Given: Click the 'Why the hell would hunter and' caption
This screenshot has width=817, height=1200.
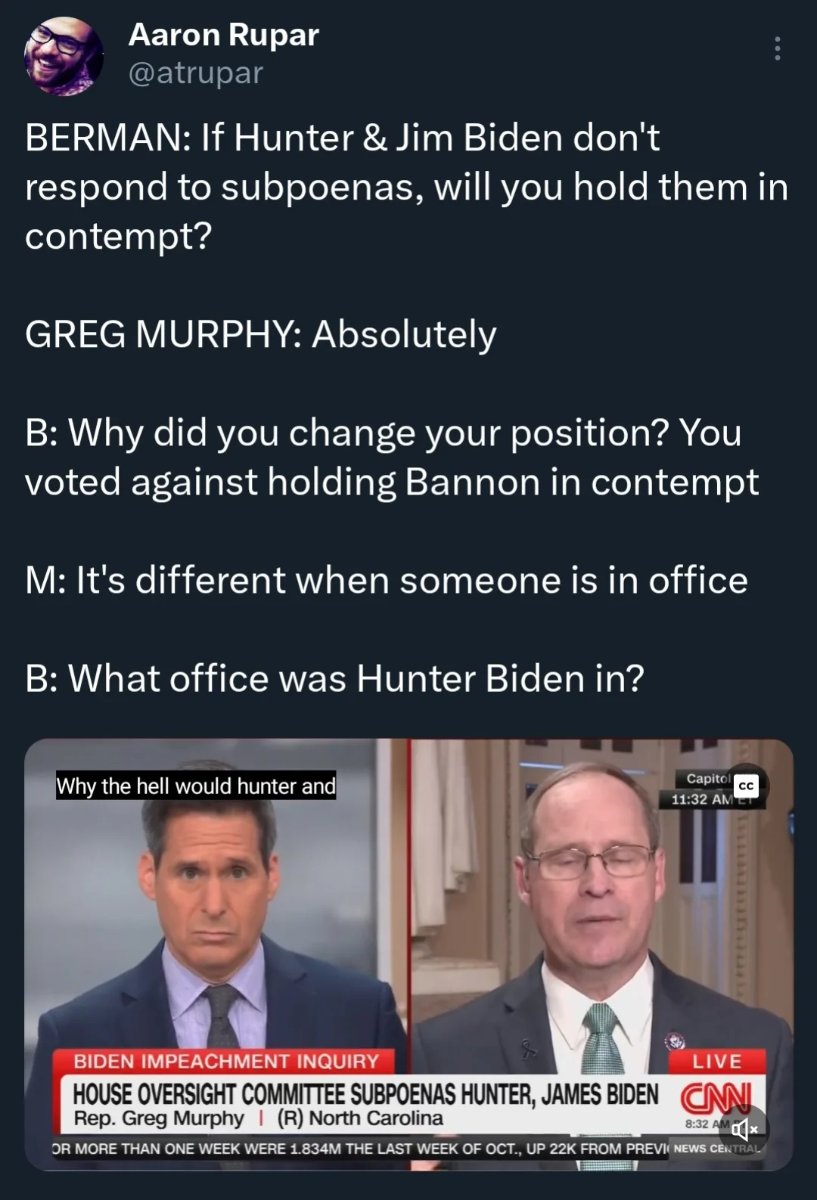Looking at the screenshot, I should point(196,786).
